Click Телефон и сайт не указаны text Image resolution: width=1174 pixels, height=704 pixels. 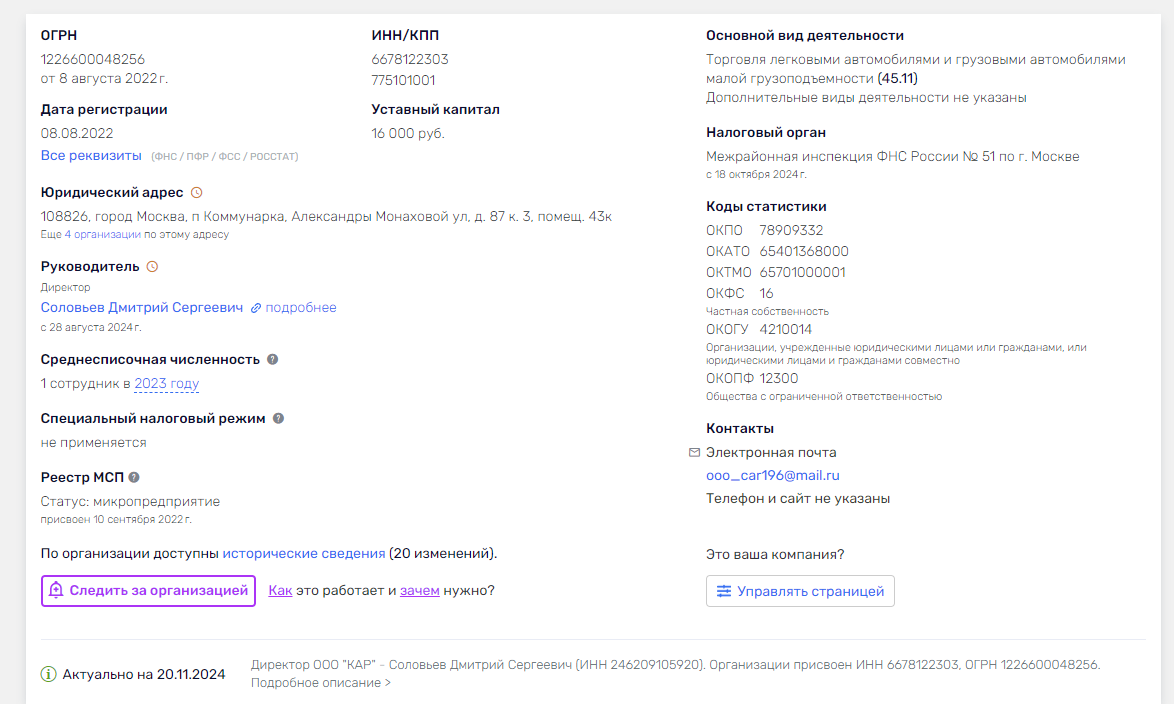798,499
